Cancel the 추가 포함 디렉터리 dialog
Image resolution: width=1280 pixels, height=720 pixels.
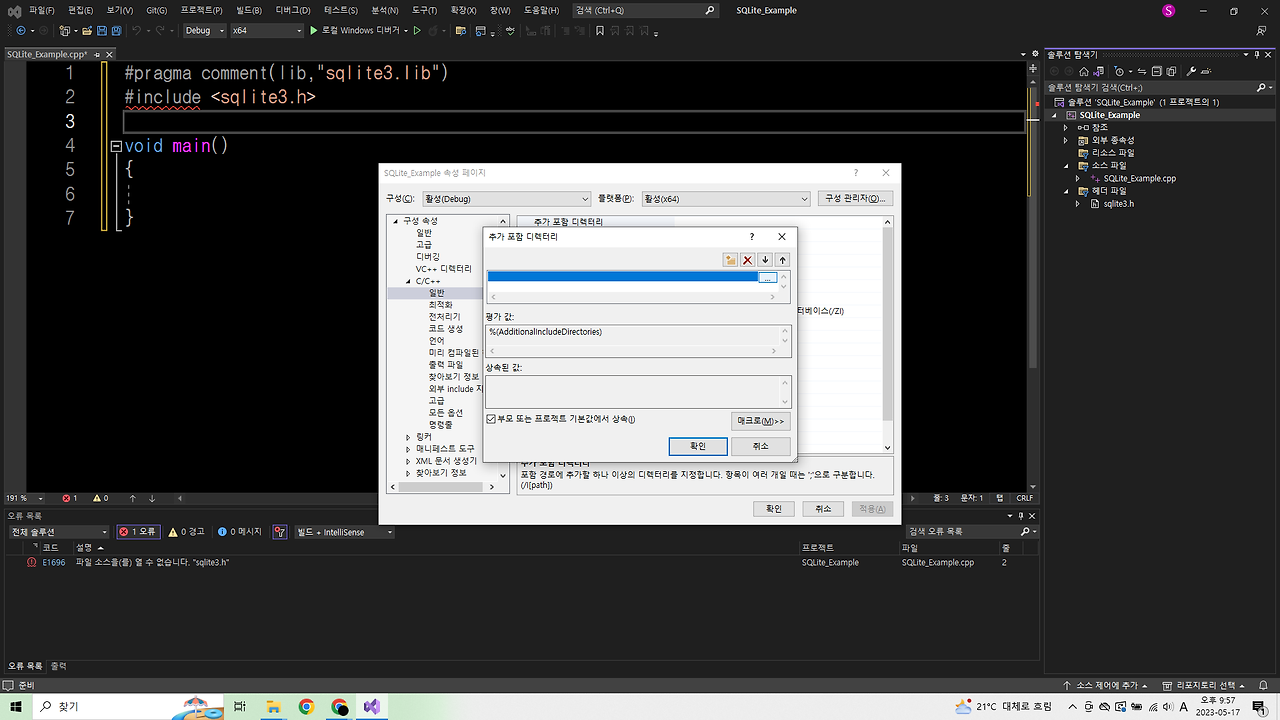click(760, 446)
